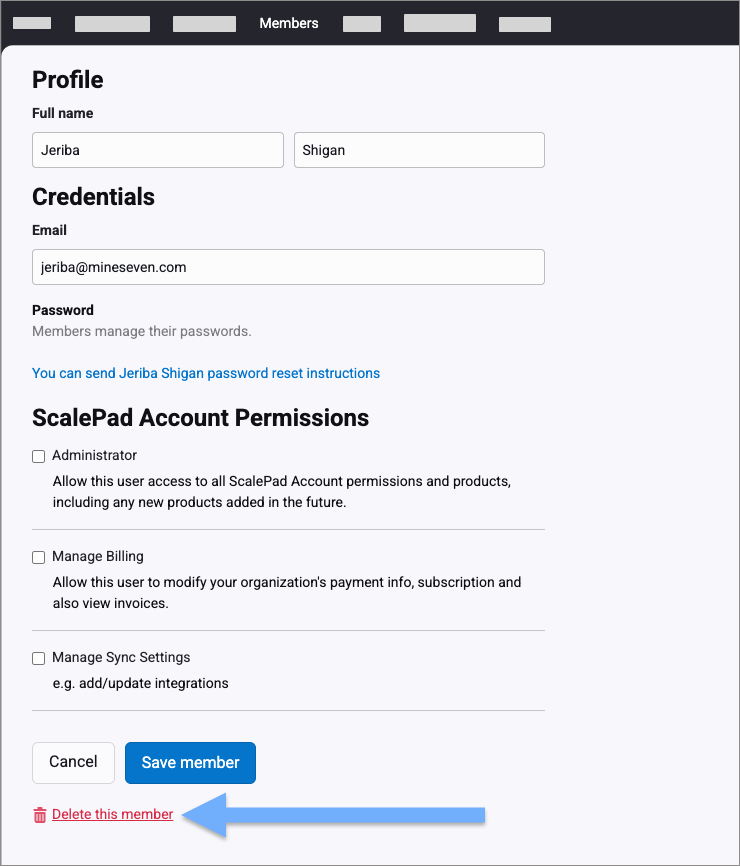The height and width of the screenshot is (866, 740).
Task: Click the Delete this member link
Action: pos(113,815)
